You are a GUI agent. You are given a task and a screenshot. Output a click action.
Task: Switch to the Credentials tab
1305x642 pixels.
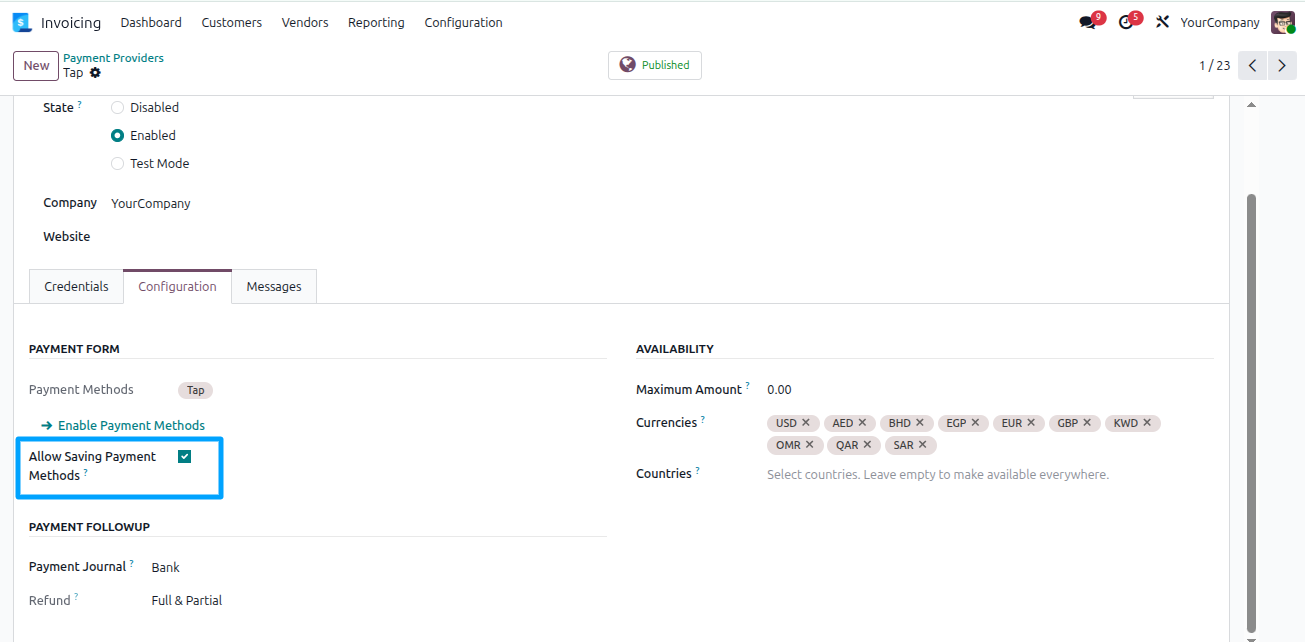(76, 286)
